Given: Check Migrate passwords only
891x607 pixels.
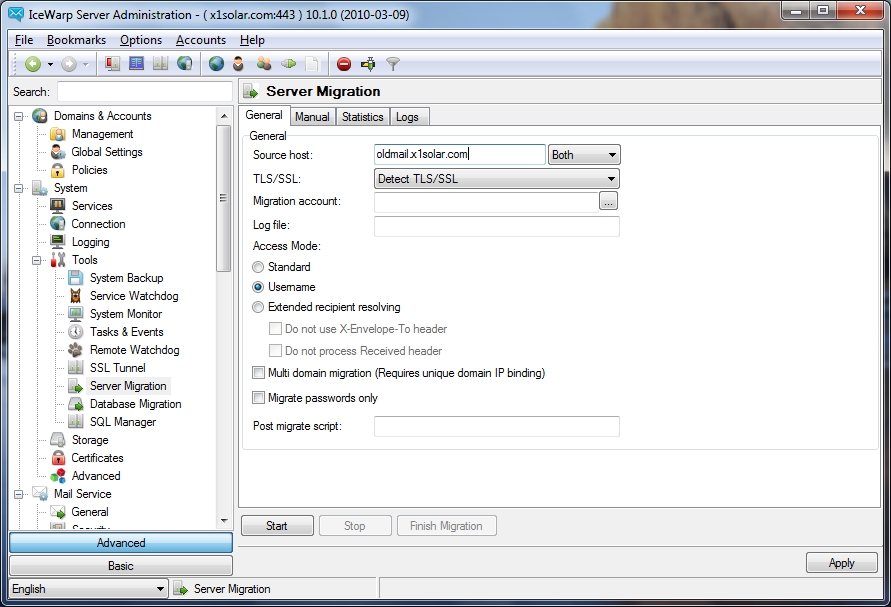Looking at the screenshot, I should [258, 396].
